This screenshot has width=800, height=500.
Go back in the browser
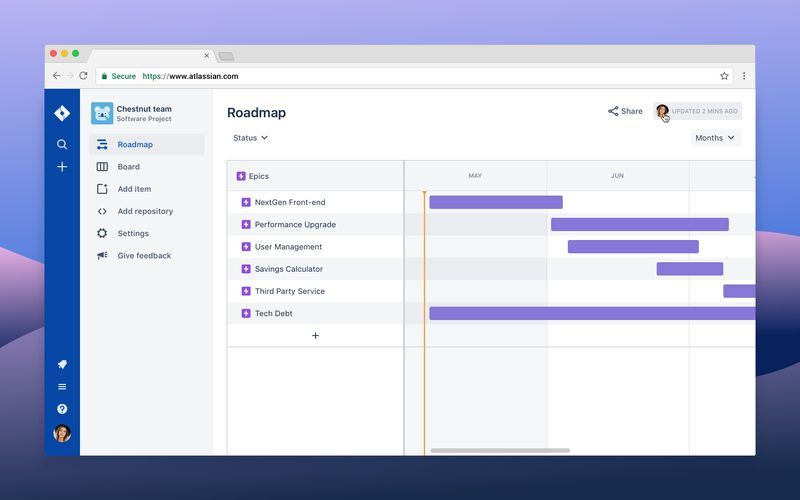[x=56, y=76]
